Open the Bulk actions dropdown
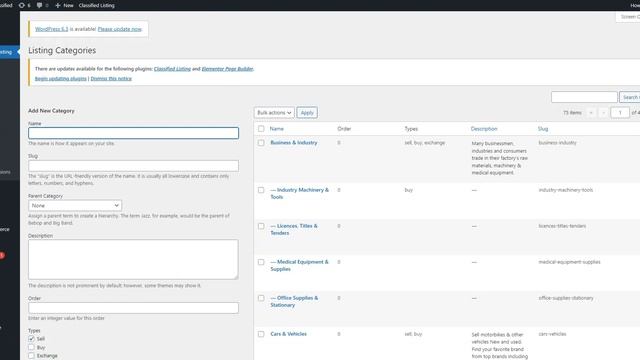Screen dimensions: 640x360 tap(274, 113)
